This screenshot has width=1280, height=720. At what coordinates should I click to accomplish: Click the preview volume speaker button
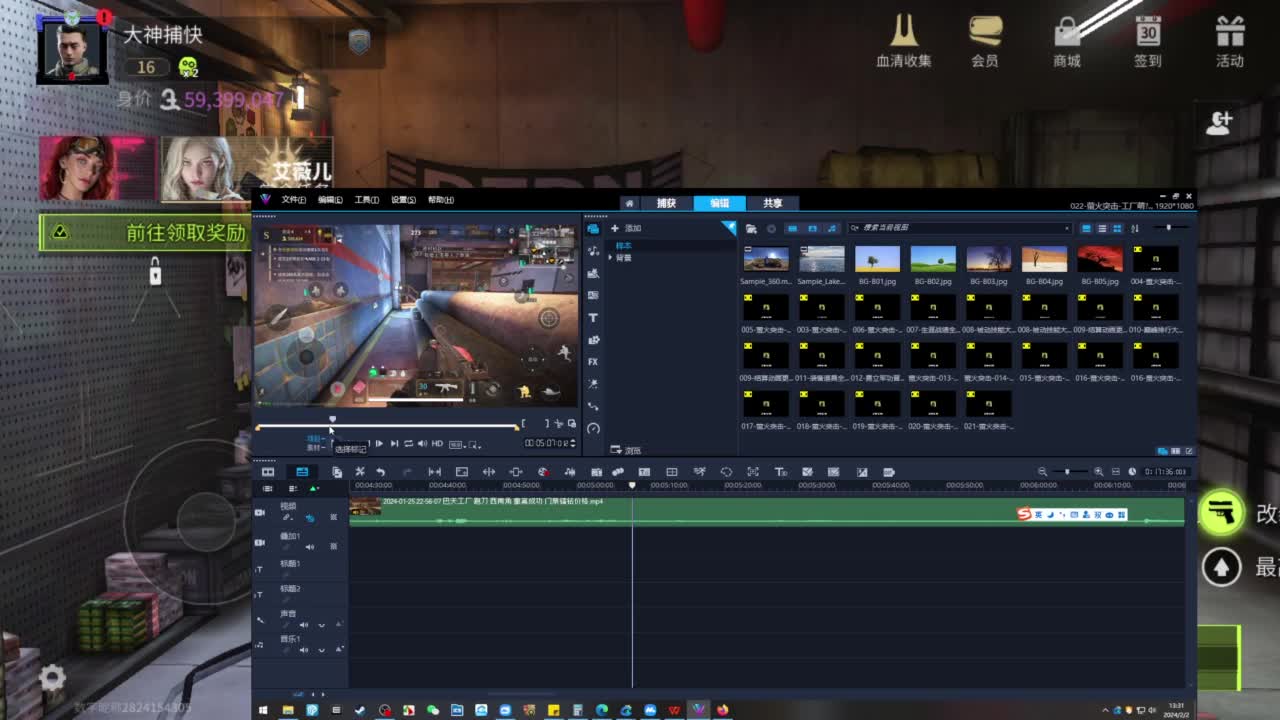pos(422,443)
